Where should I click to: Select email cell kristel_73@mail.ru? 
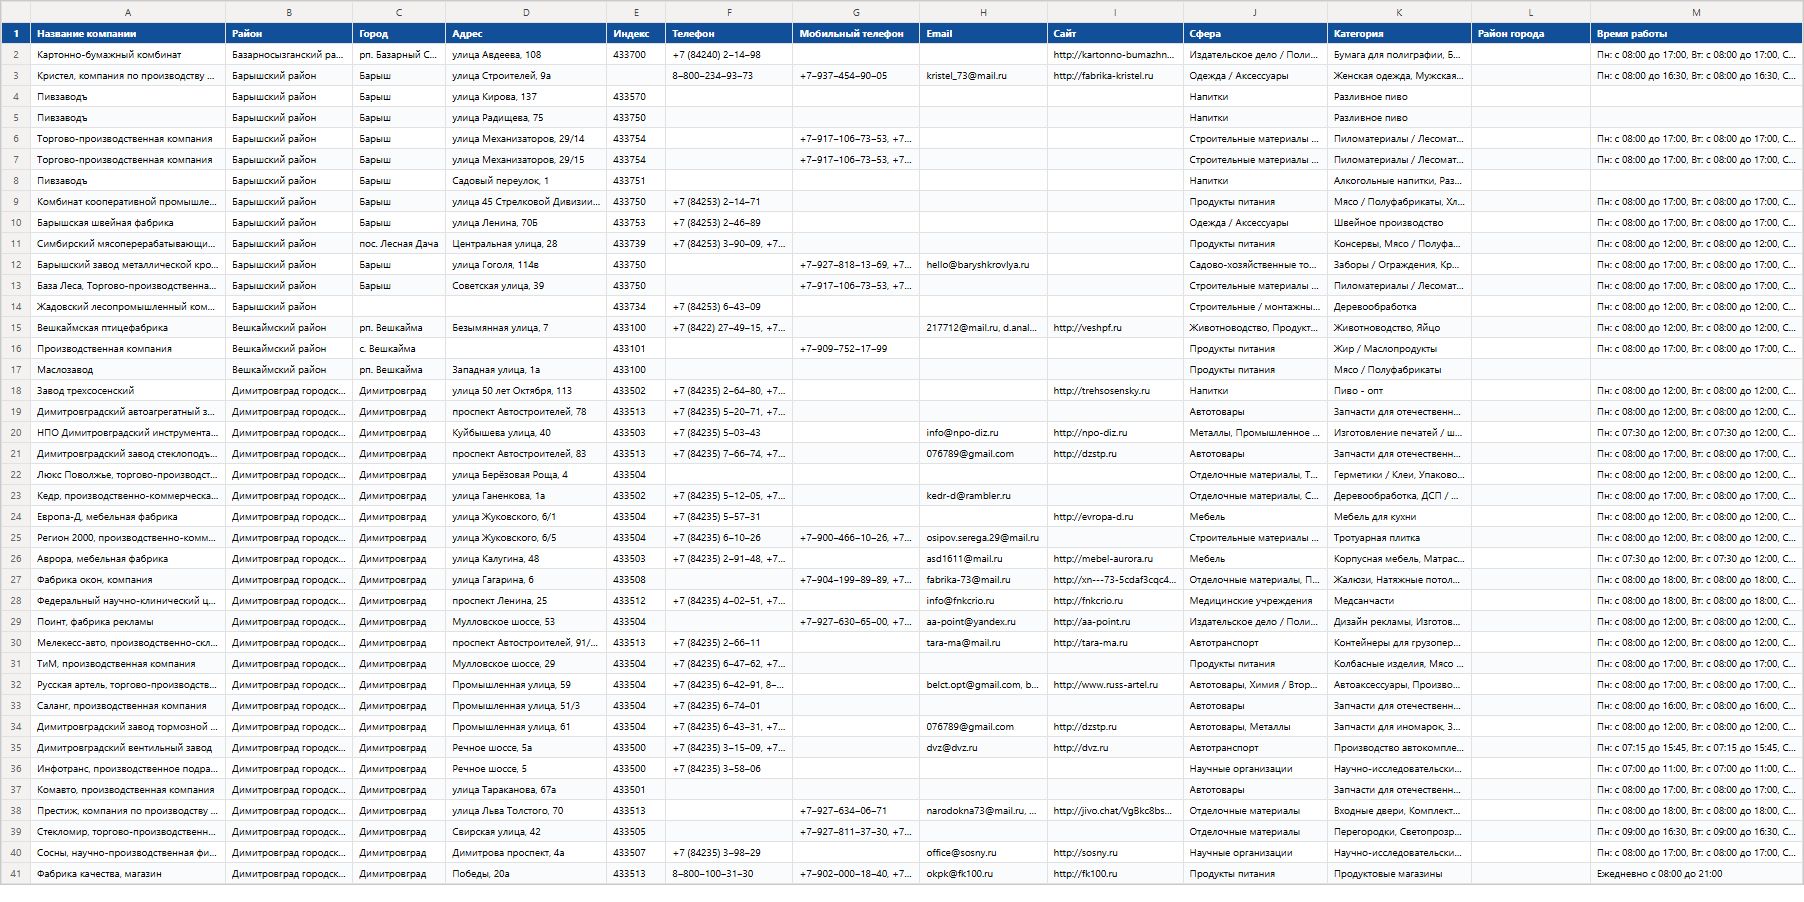pyautogui.click(x=984, y=76)
